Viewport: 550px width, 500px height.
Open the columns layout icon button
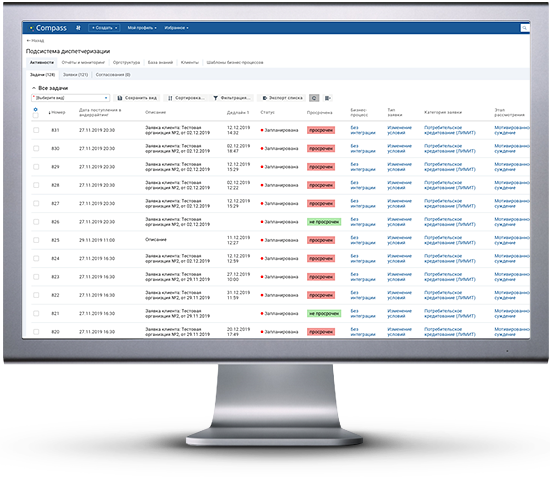pyautogui.click(x=327, y=98)
